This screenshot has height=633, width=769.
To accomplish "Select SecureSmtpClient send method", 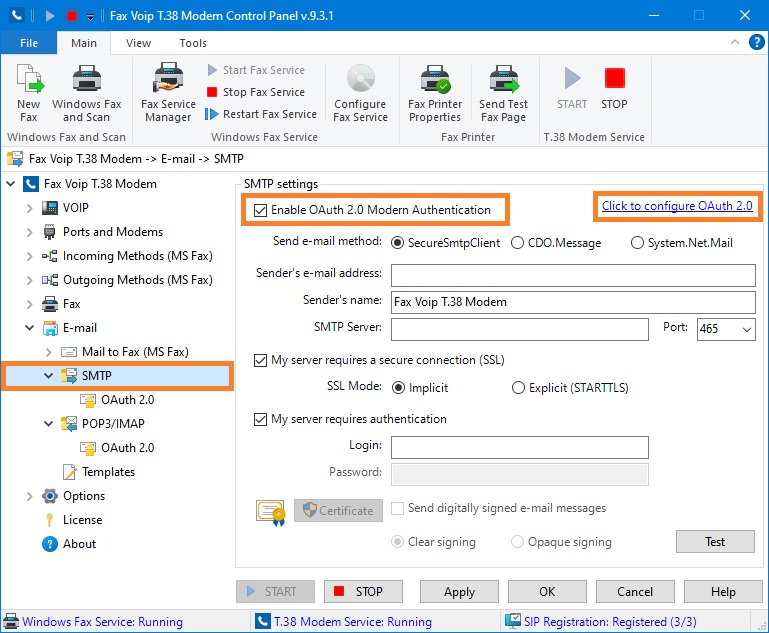I will pos(397,243).
